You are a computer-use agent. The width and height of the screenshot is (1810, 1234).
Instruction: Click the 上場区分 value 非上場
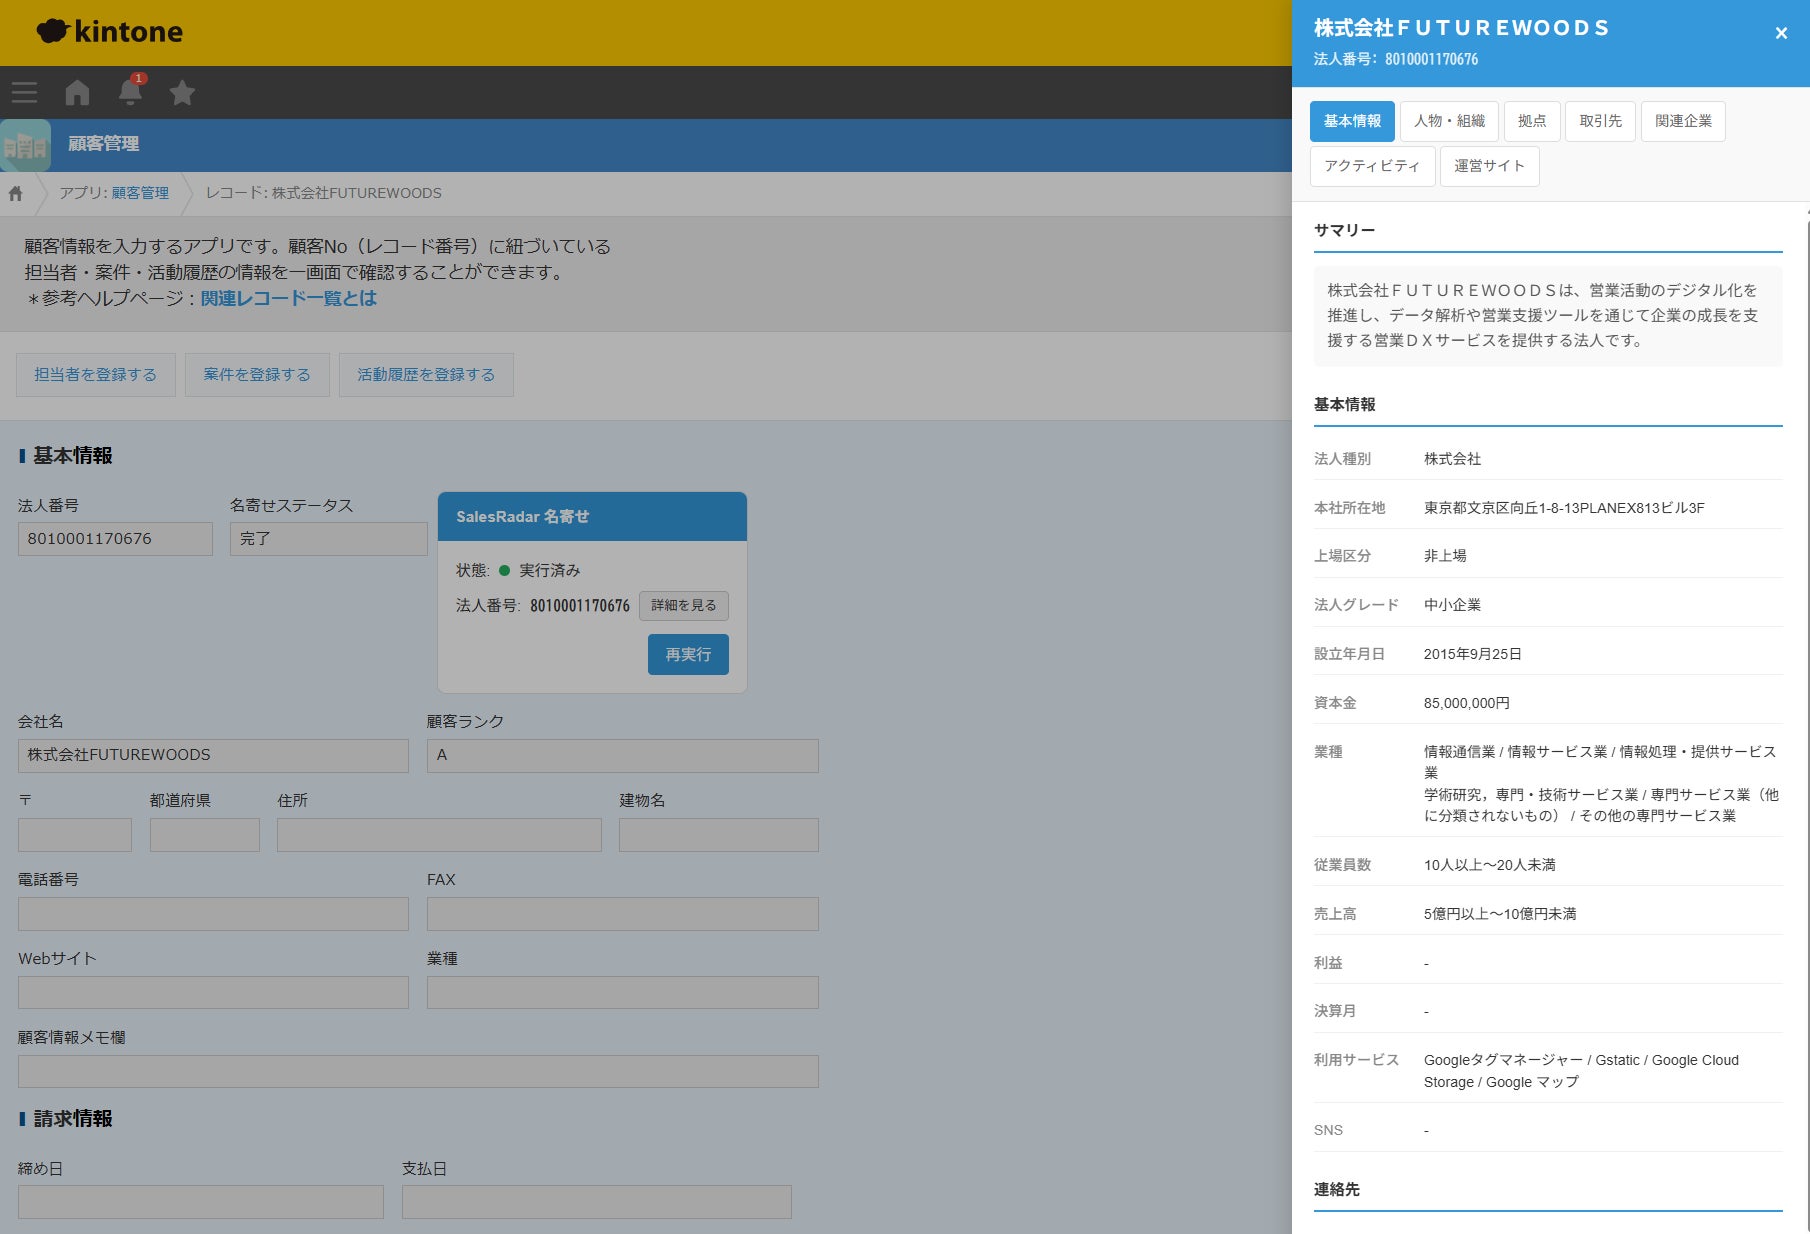1445,556
